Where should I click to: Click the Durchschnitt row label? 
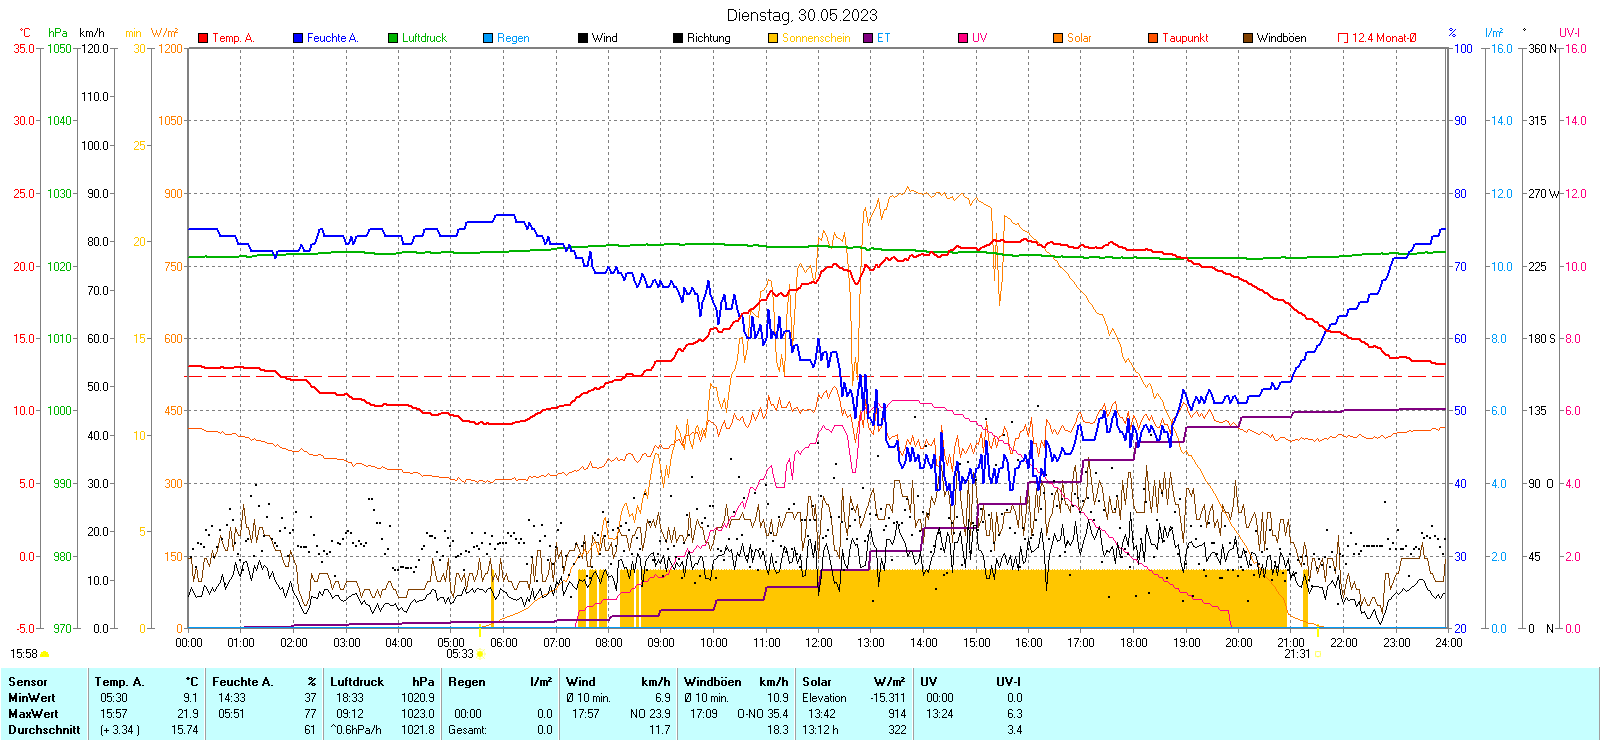(x=44, y=730)
